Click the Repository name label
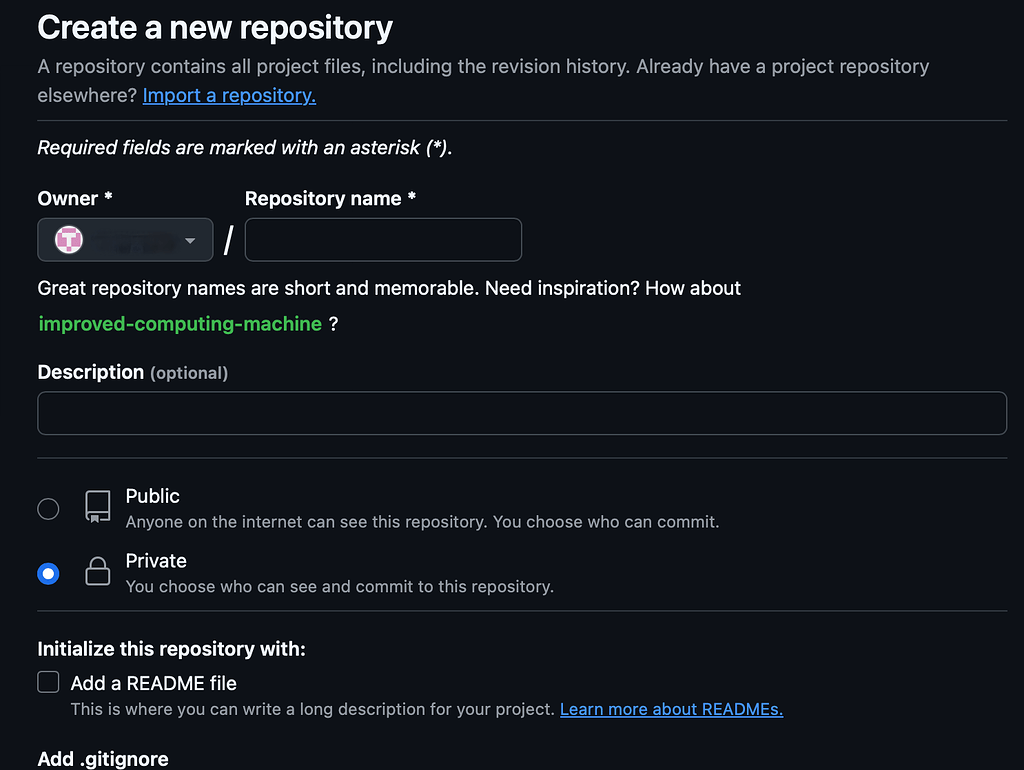The image size is (1024, 770). click(x=330, y=199)
